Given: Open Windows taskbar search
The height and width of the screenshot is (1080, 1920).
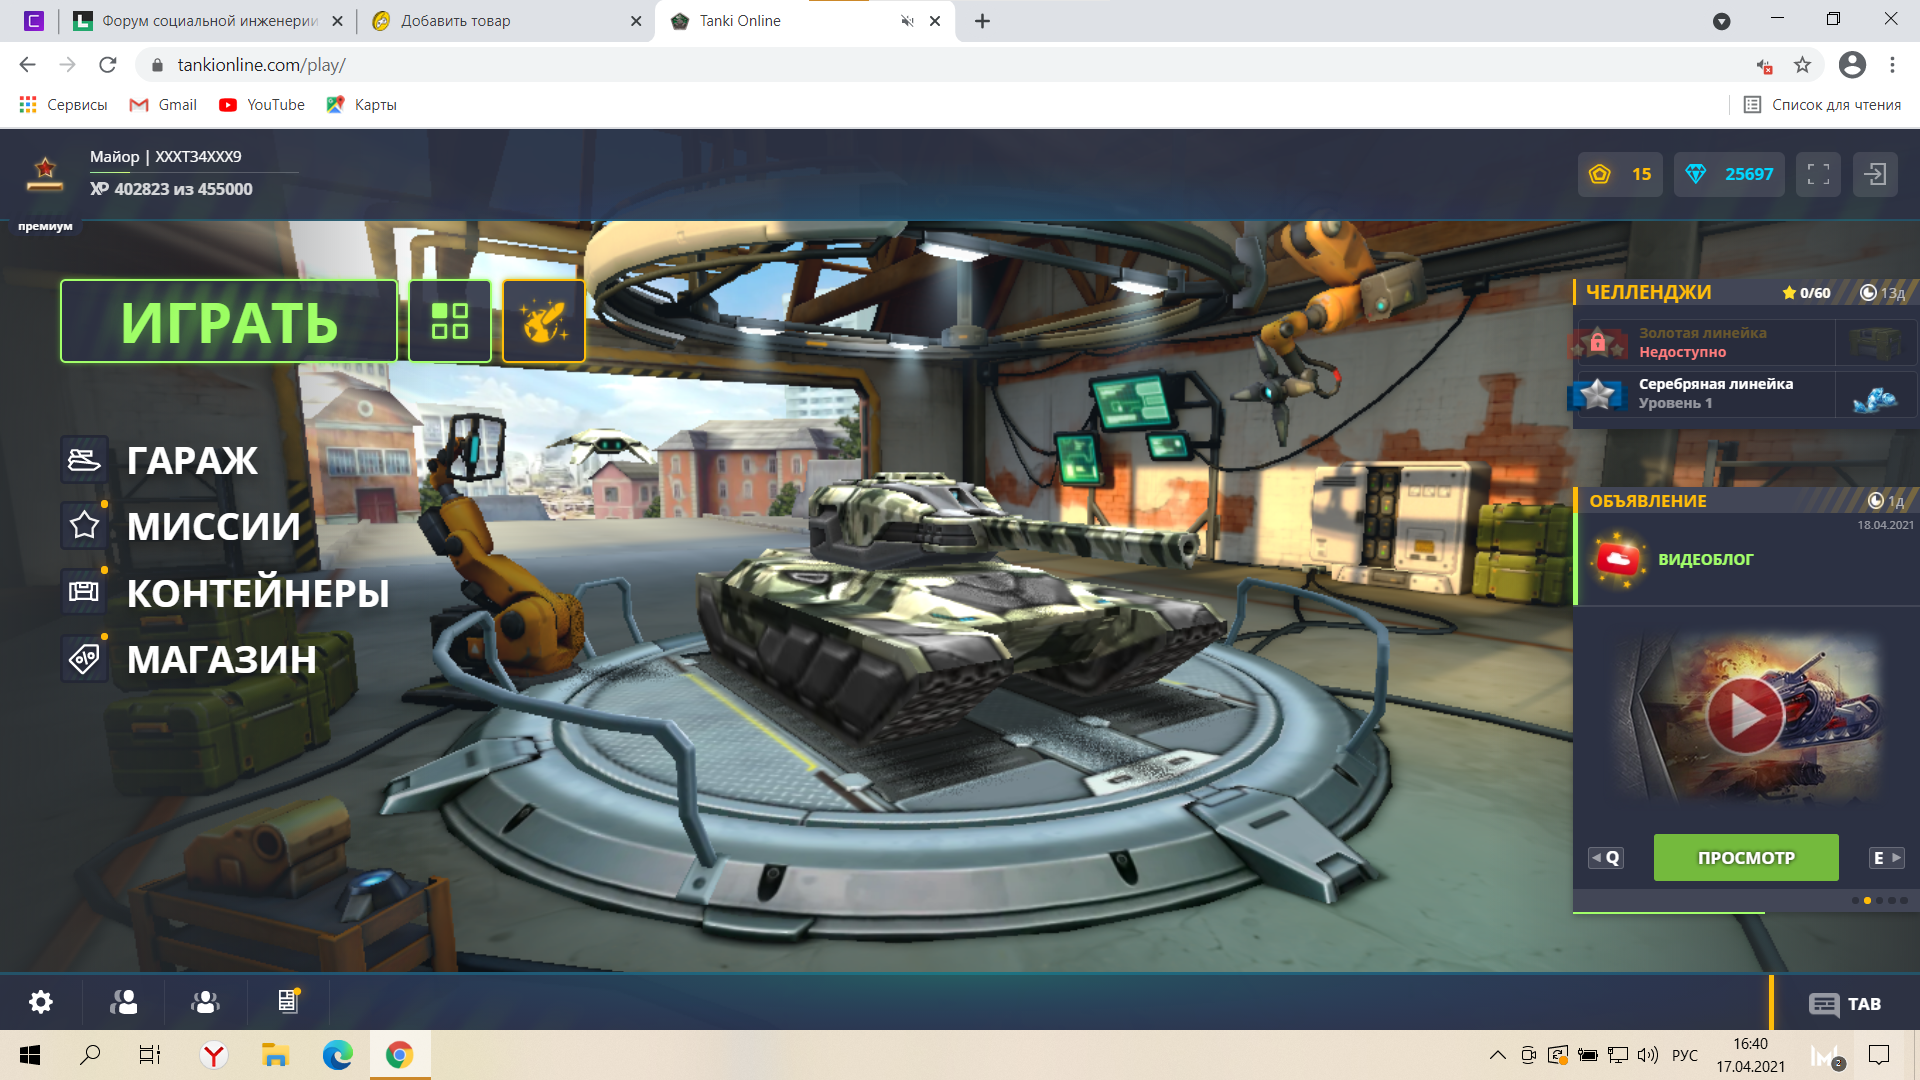Looking at the screenshot, I should [x=90, y=1055].
